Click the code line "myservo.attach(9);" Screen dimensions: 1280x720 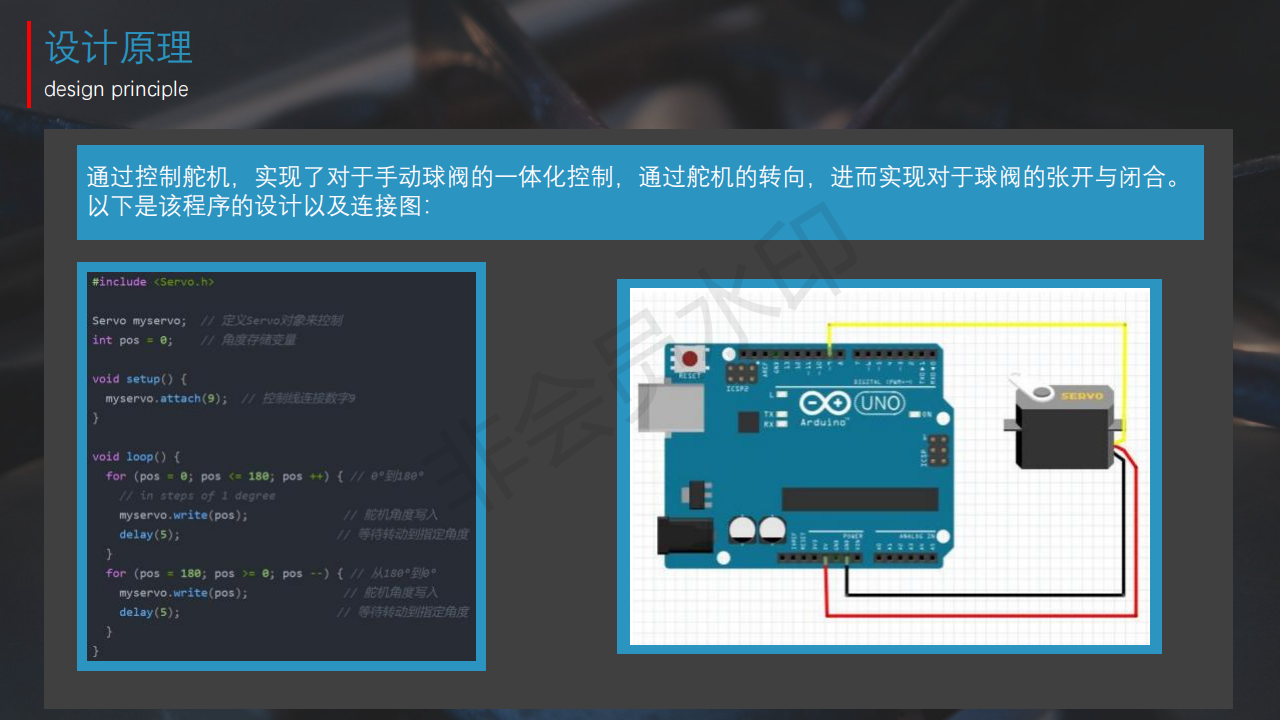[x=166, y=398]
